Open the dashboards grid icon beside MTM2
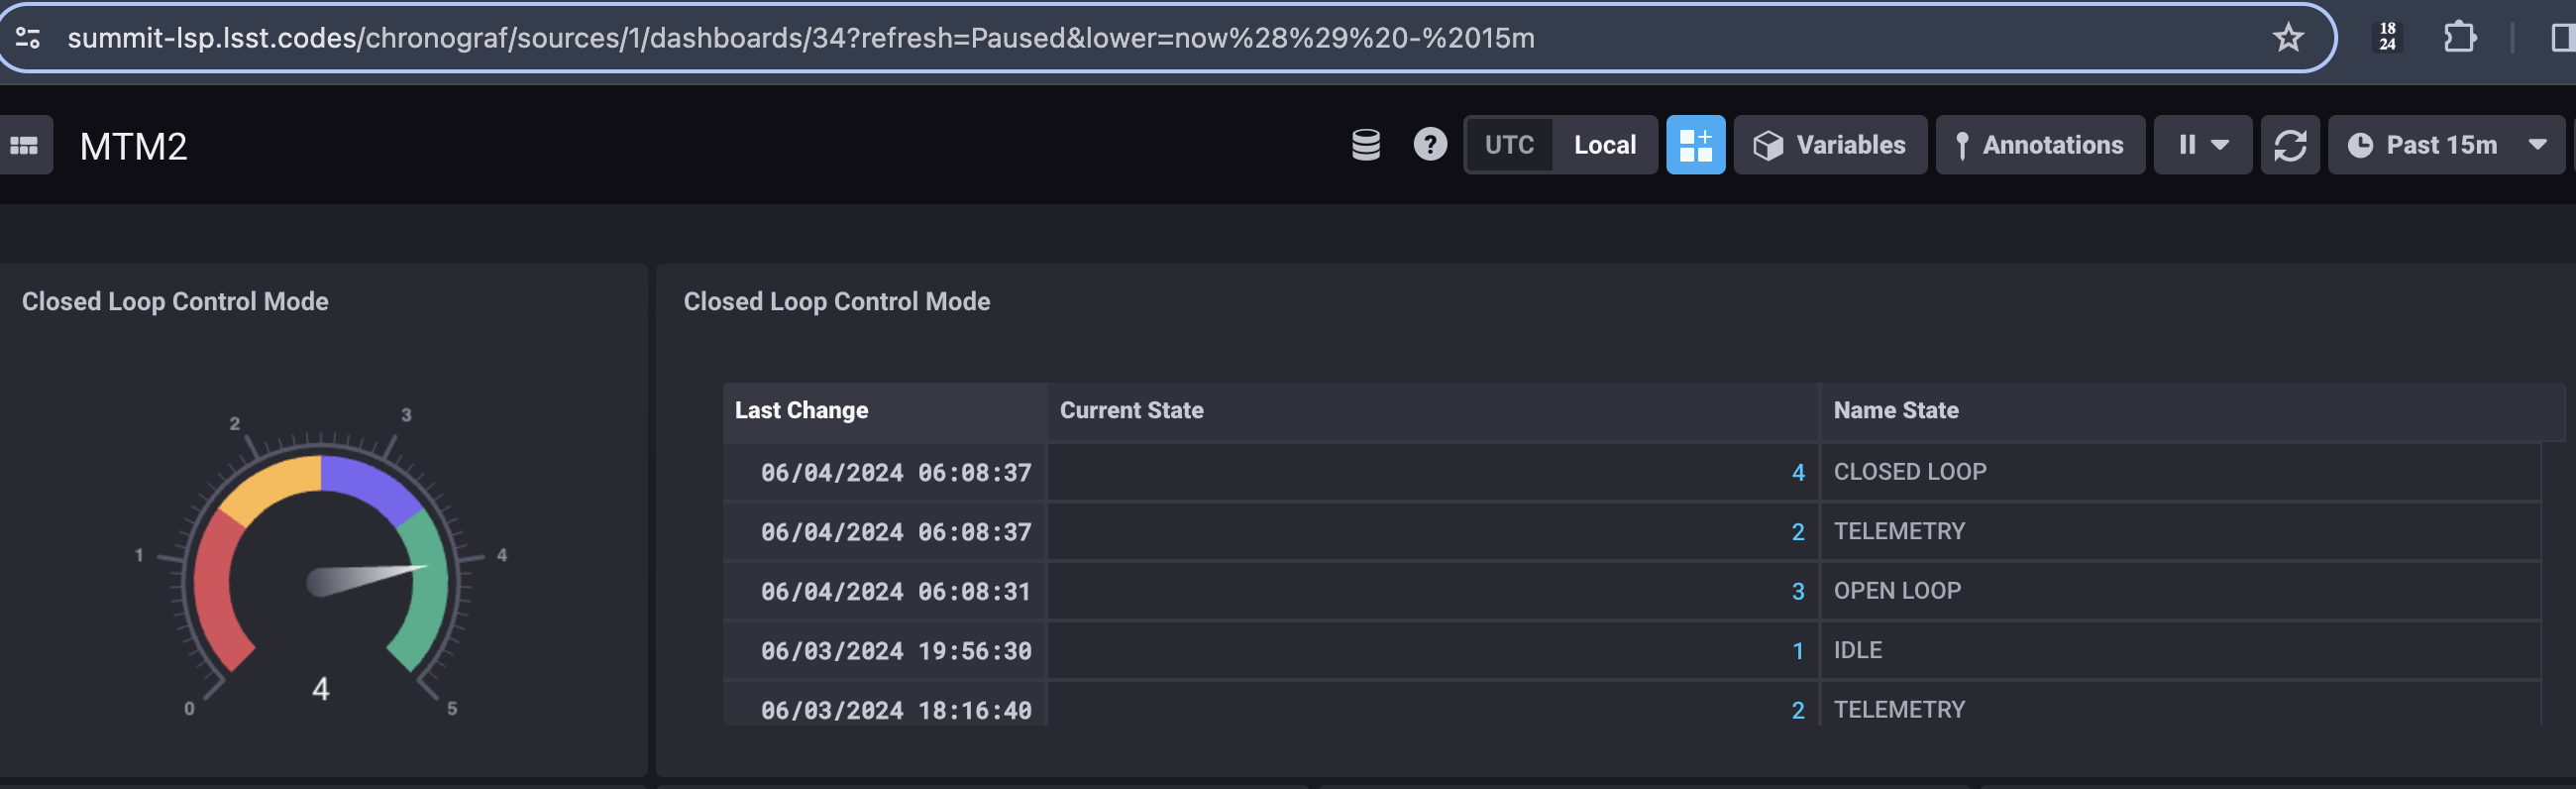 point(24,146)
